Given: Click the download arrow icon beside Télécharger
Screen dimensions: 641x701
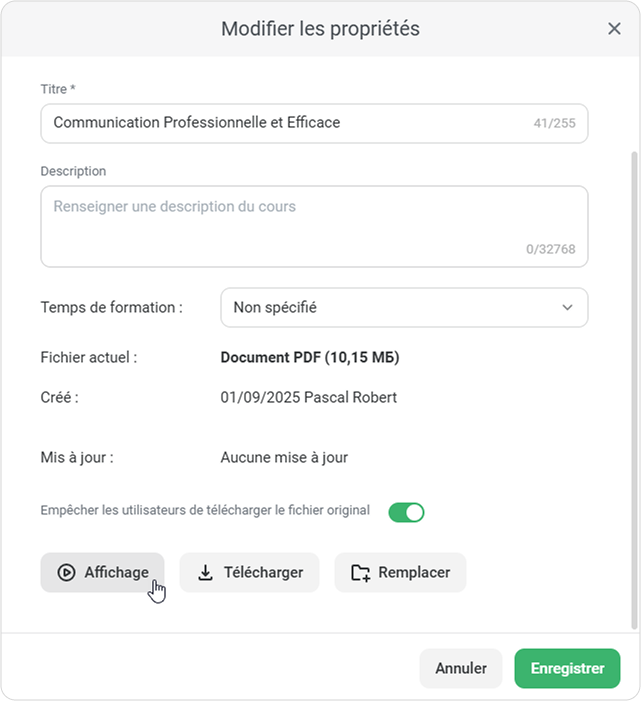Looking at the screenshot, I should coord(205,573).
